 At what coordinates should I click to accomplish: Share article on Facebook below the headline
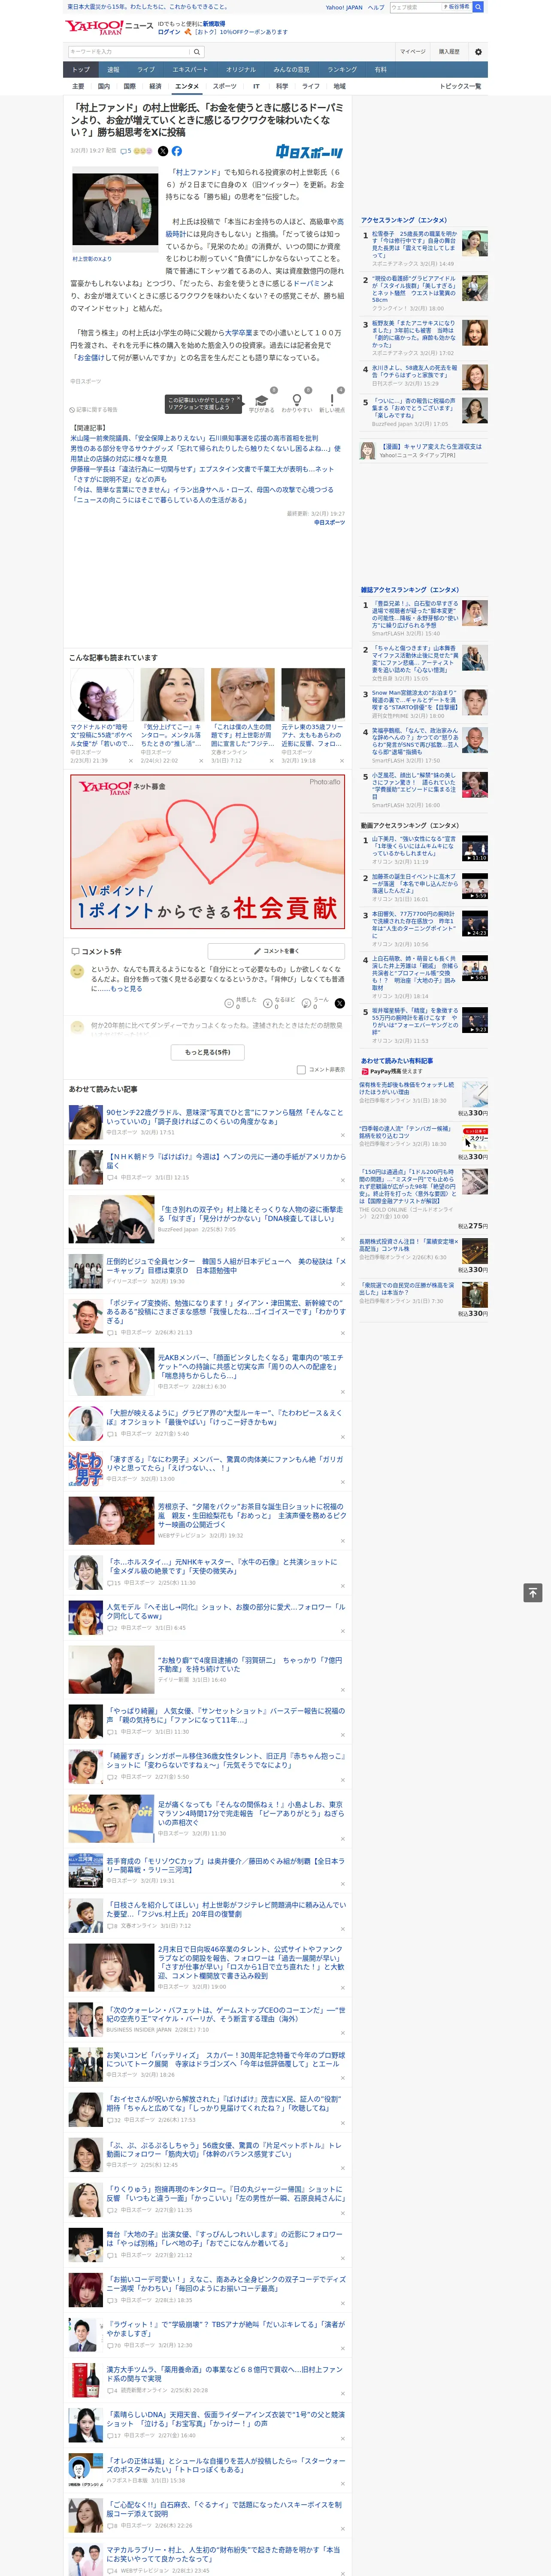pos(177,151)
